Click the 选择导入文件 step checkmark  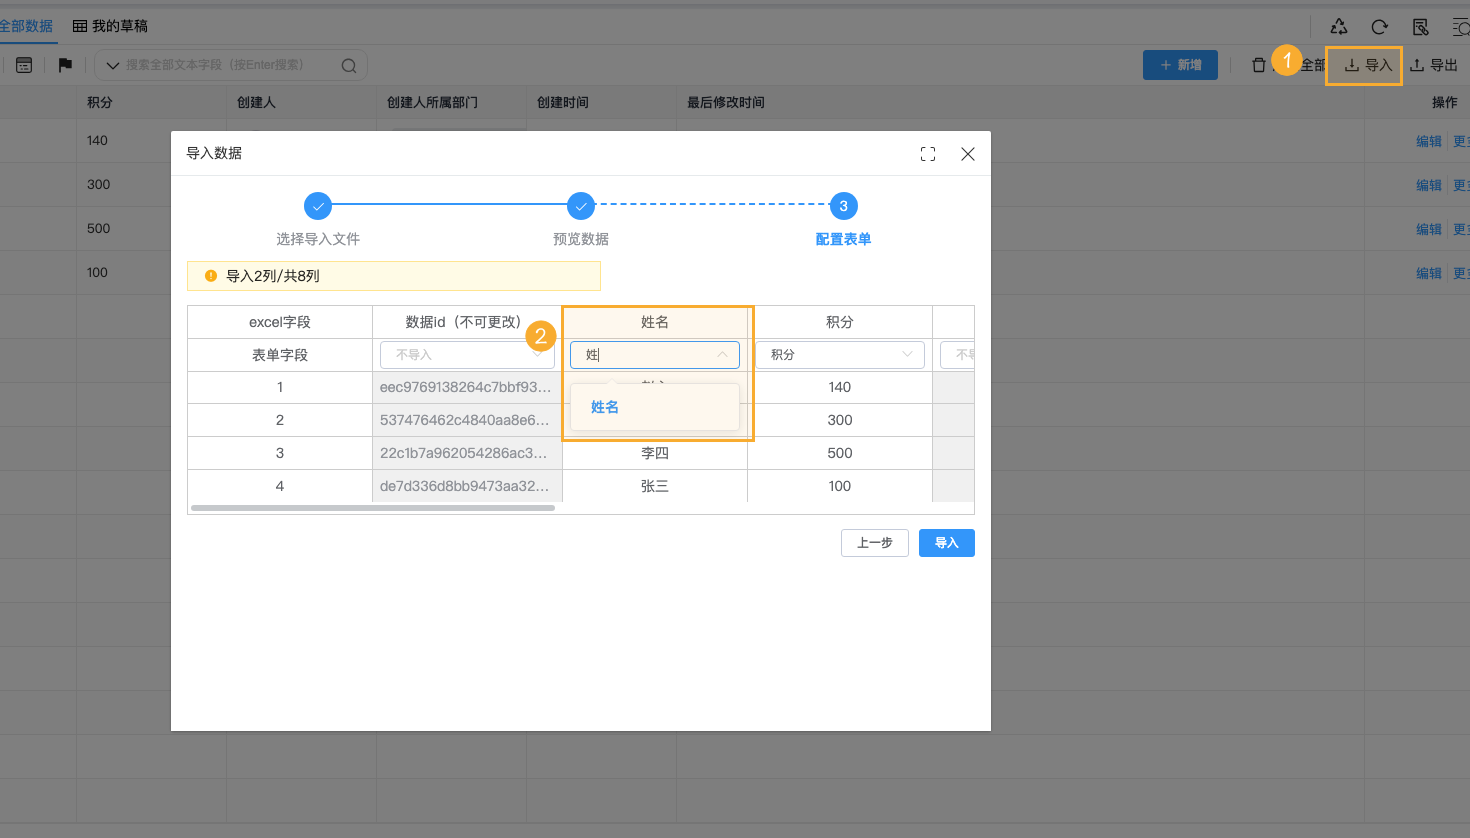click(x=318, y=206)
